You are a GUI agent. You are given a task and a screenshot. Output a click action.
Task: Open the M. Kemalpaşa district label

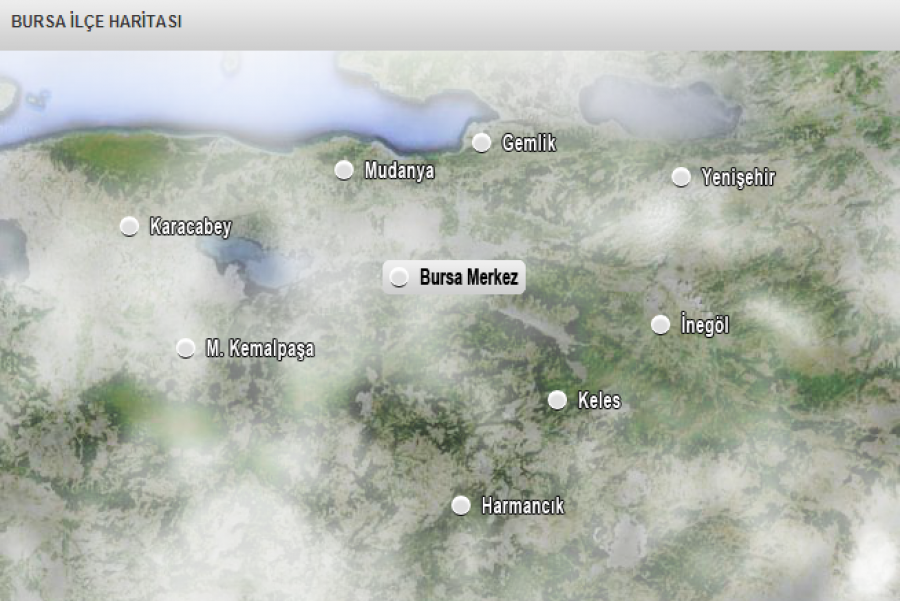(x=260, y=348)
